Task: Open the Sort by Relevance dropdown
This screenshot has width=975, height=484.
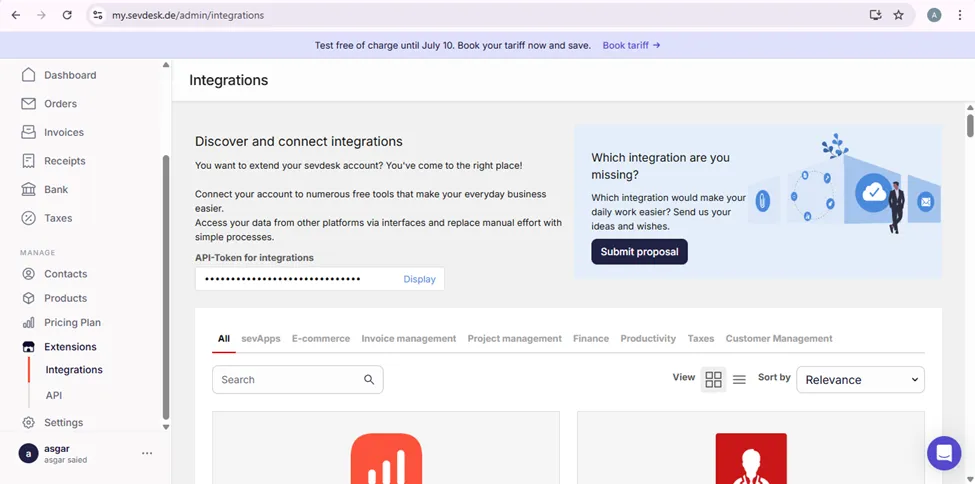Action: point(861,379)
